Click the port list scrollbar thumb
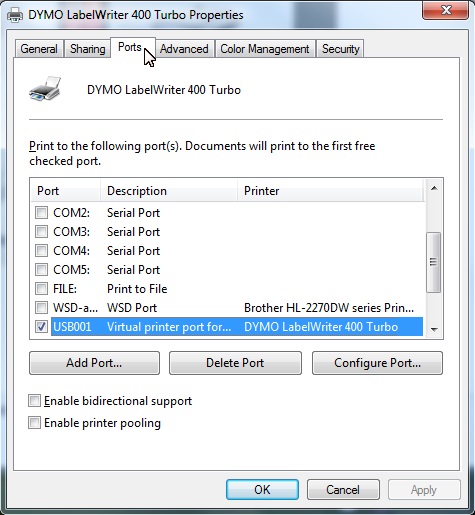The image size is (475, 515). 434,262
